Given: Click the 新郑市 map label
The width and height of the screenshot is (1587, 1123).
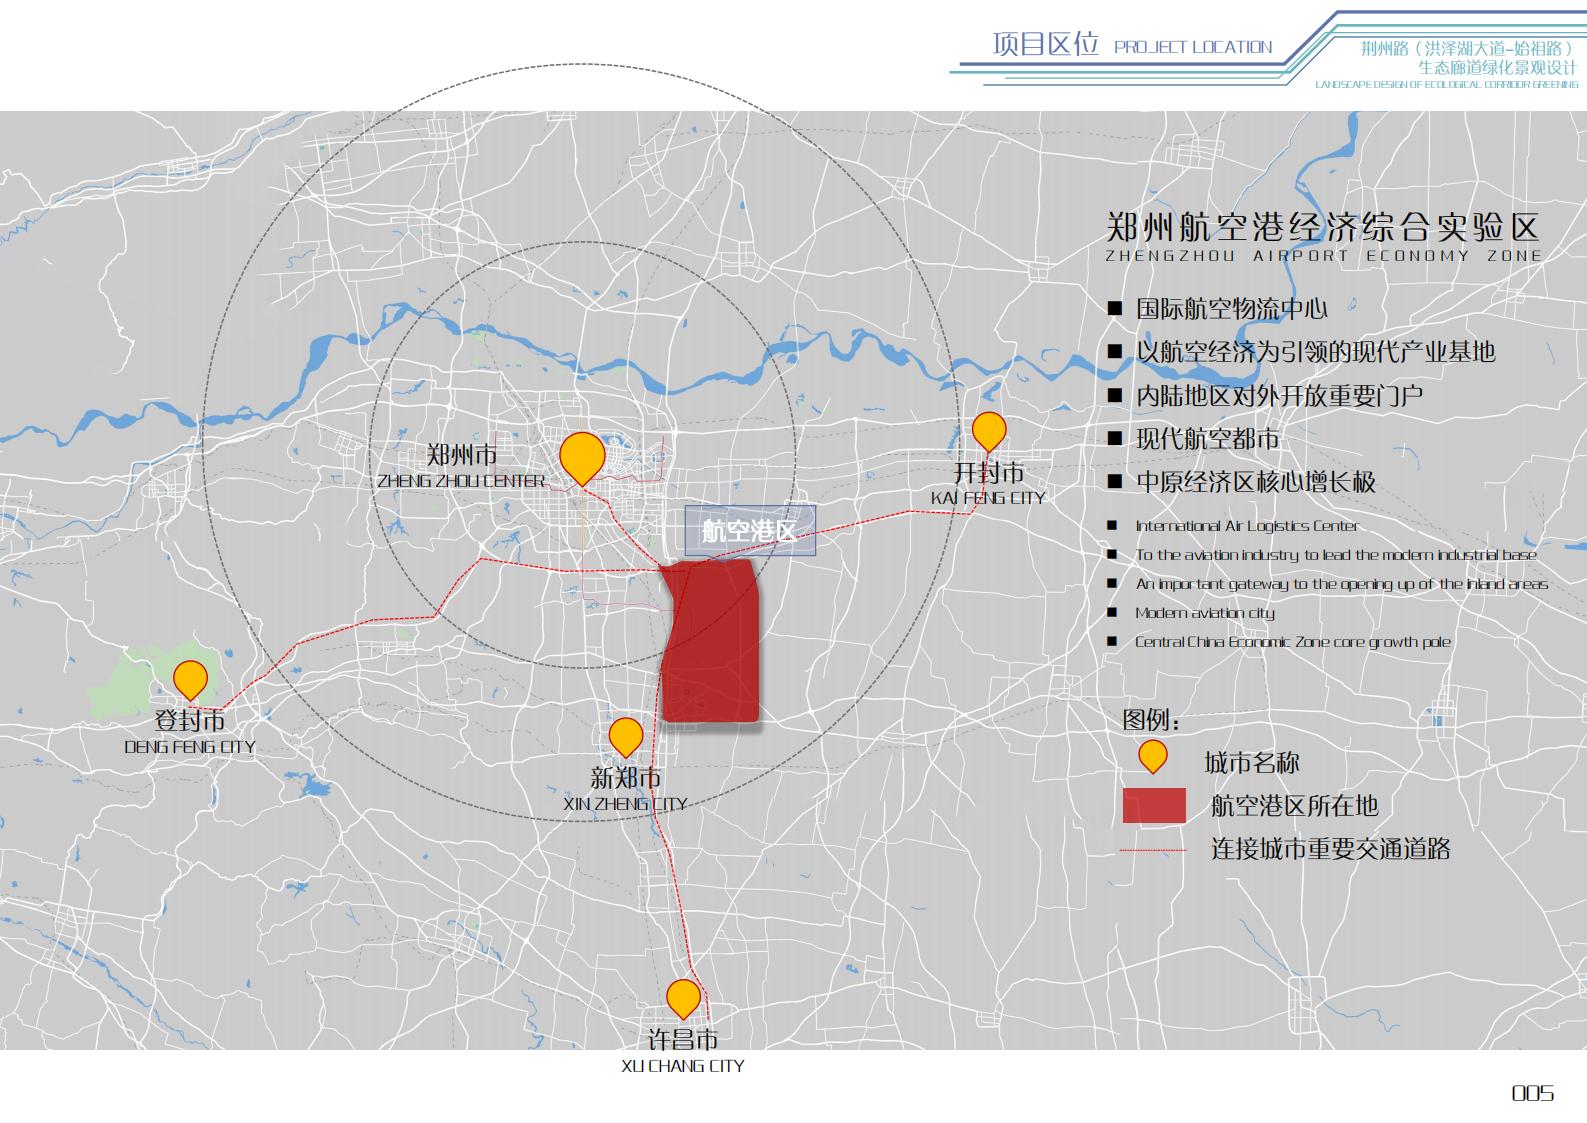Looking at the screenshot, I should tap(626, 778).
